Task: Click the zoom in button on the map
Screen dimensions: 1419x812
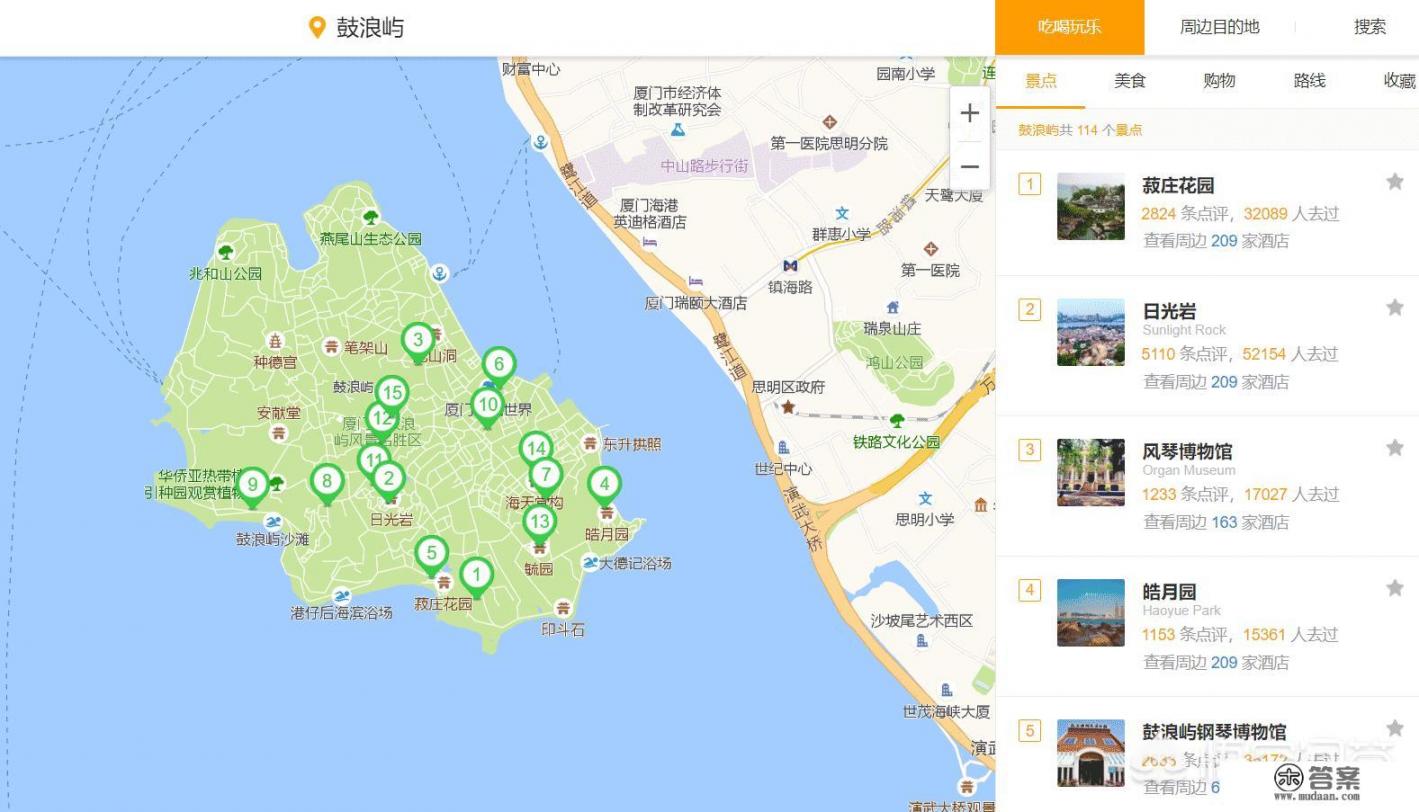Action: pyautogui.click(x=968, y=113)
